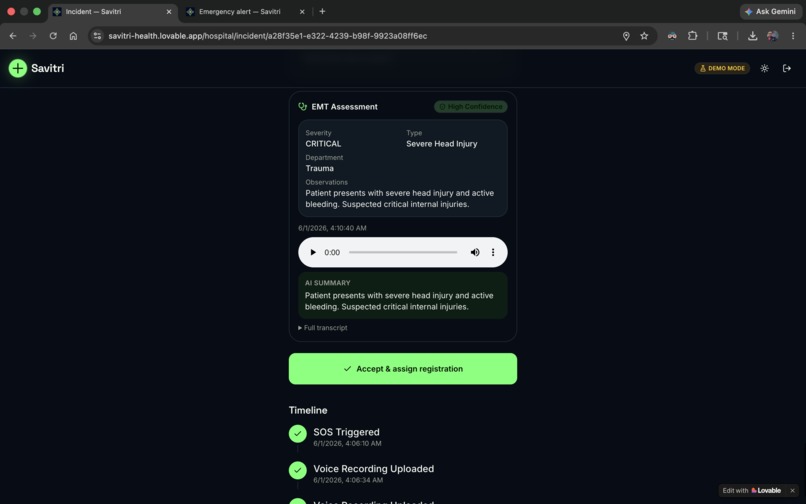Click the logout icon in header
Image resolution: width=806 pixels, height=504 pixels.
point(786,68)
